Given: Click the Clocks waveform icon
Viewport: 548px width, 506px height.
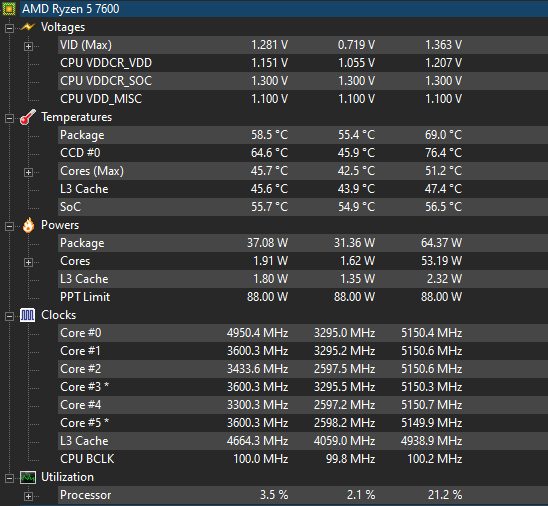Looking at the screenshot, I should click(28, 315).
